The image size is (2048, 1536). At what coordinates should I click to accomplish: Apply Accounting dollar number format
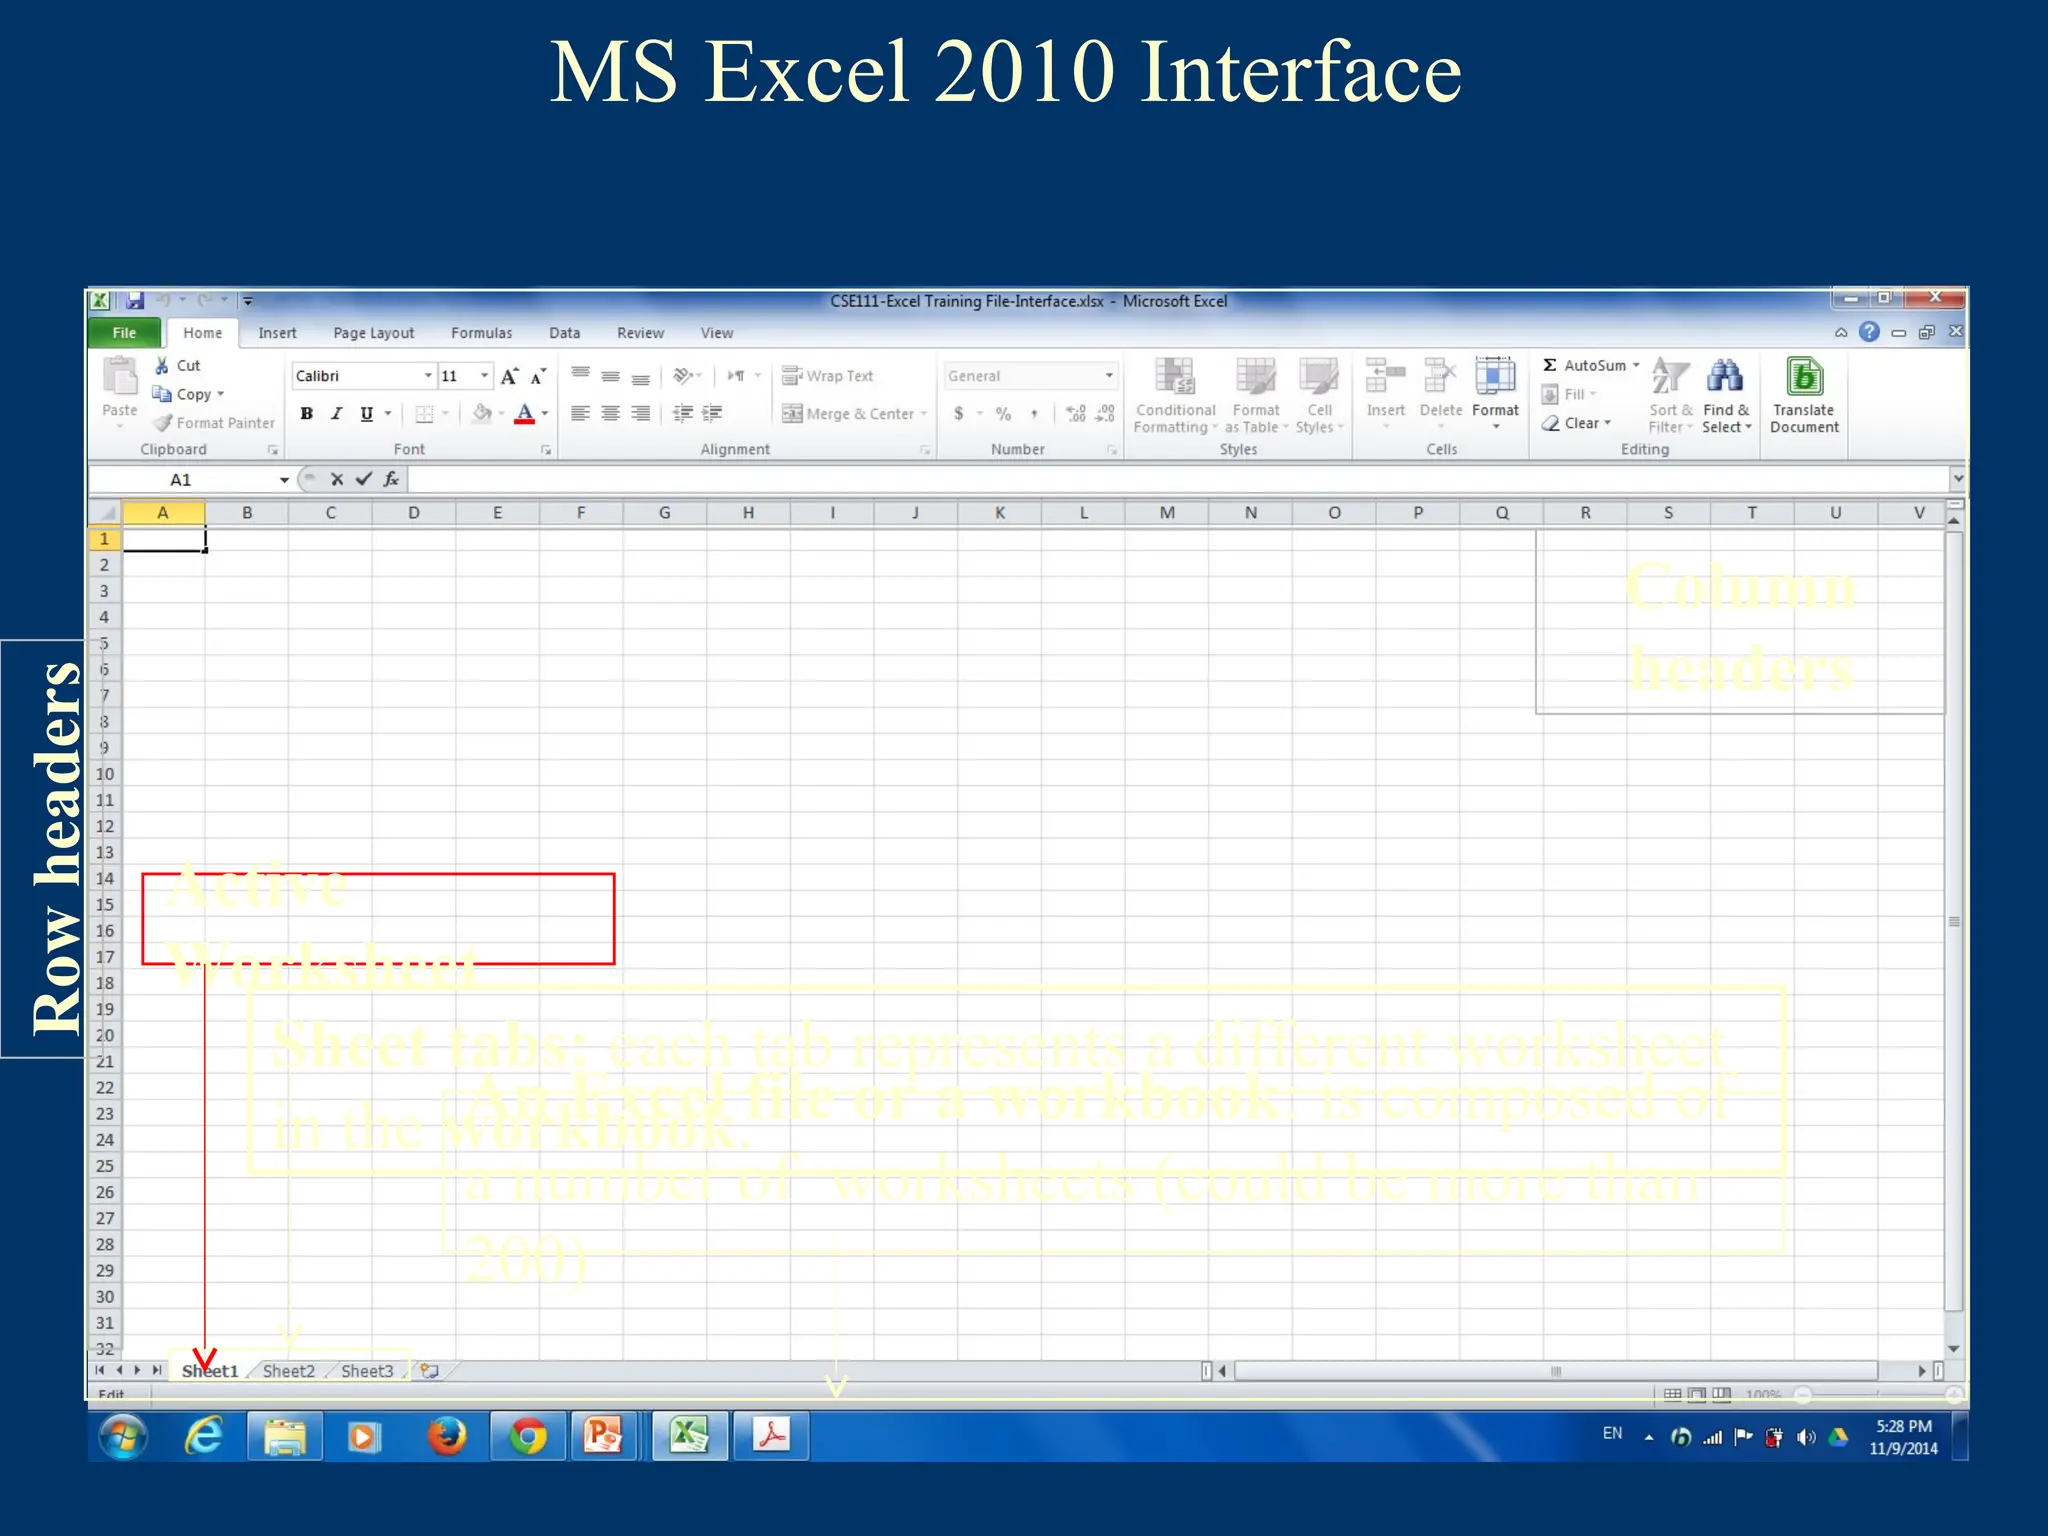tap(959, 414)
